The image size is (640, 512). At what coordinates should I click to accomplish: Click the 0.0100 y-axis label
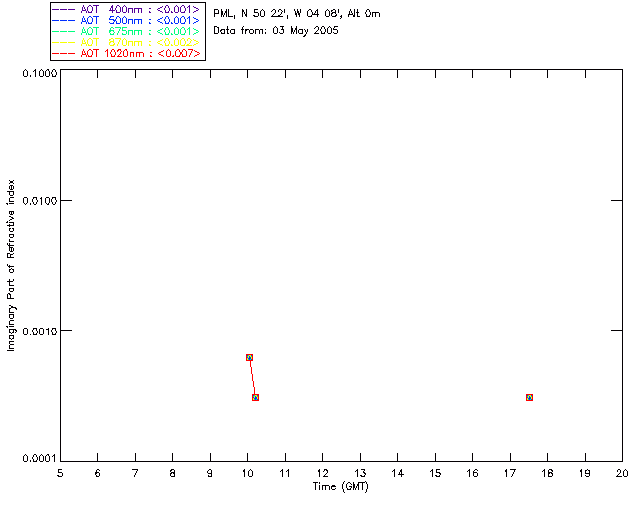coord(40,201)
